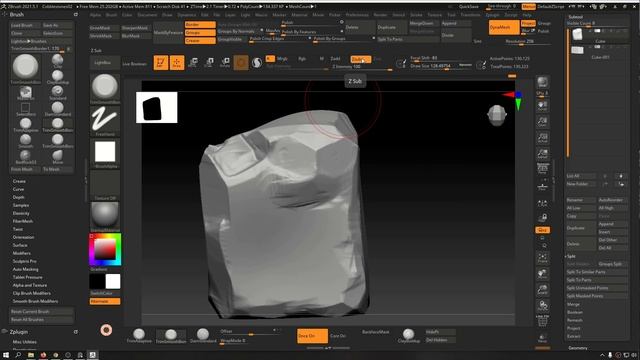Viewport: 640px width, 360px height.
Task: Expand the Merge subtool section
Action: coord(573,304)
